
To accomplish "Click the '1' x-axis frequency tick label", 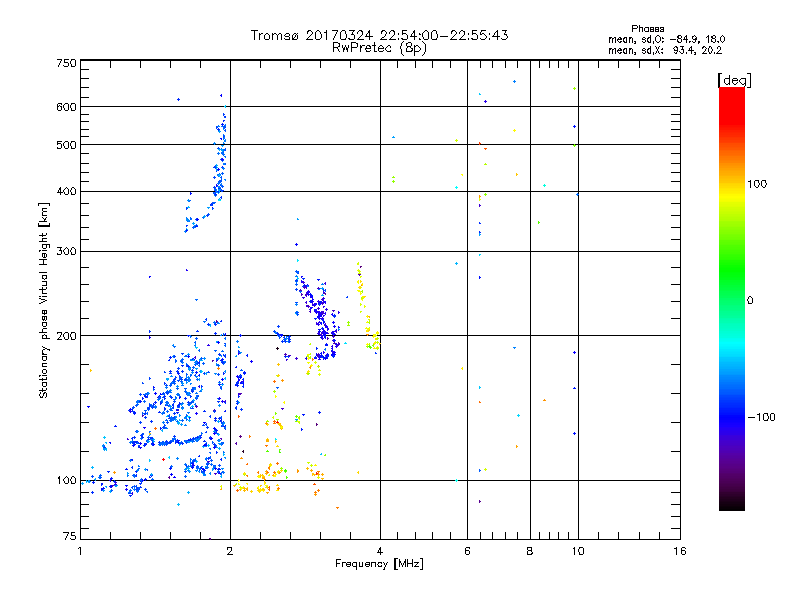I will coord(80,552).
